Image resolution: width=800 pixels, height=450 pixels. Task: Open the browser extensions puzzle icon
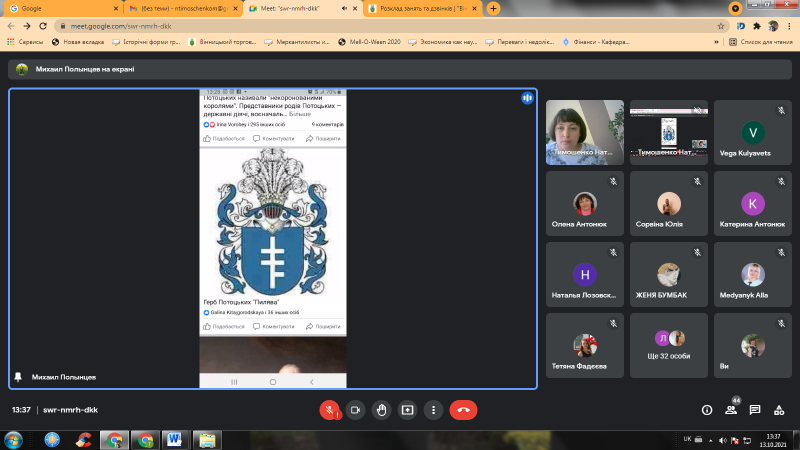point(757,26)
